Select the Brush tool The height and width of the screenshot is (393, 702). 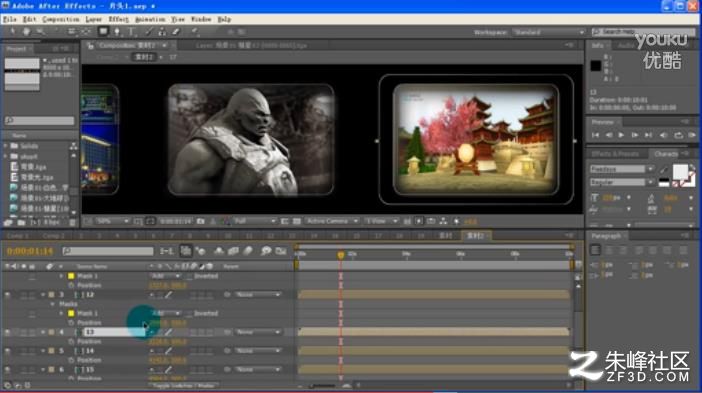[x=148, y=31]
